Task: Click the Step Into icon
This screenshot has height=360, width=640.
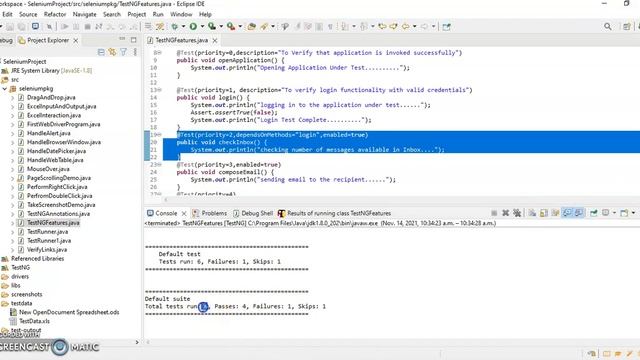Action: pos(110,27)
